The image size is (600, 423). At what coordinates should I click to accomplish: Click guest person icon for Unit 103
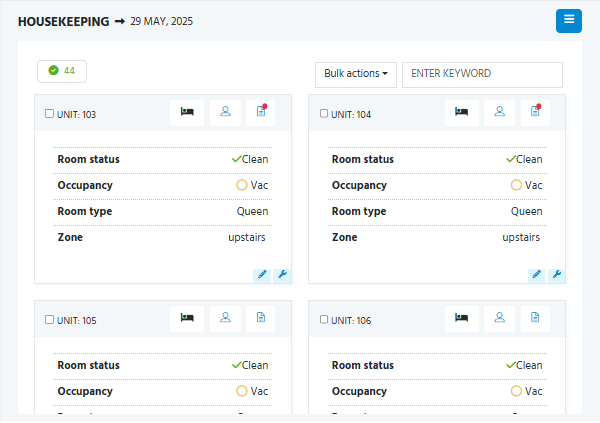[225, 113]
